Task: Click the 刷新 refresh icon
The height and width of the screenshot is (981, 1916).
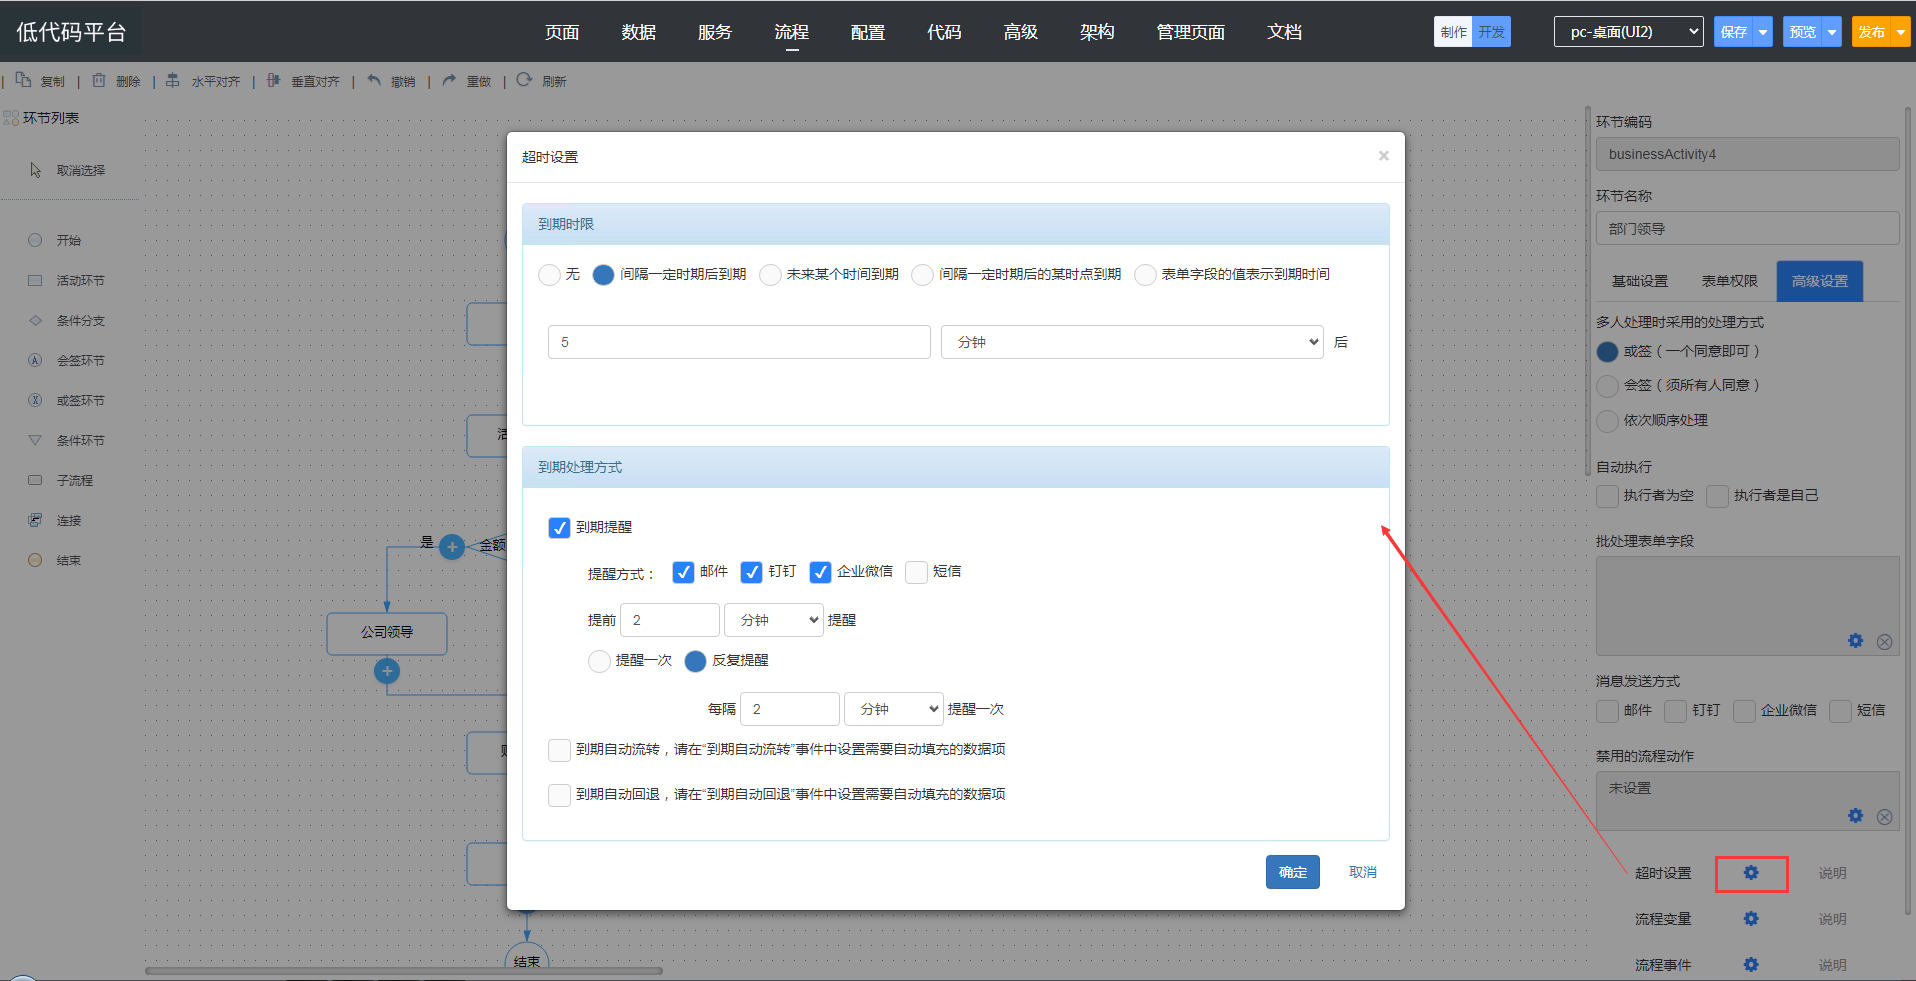Action: pyautogui.click(x=524, y=80)
